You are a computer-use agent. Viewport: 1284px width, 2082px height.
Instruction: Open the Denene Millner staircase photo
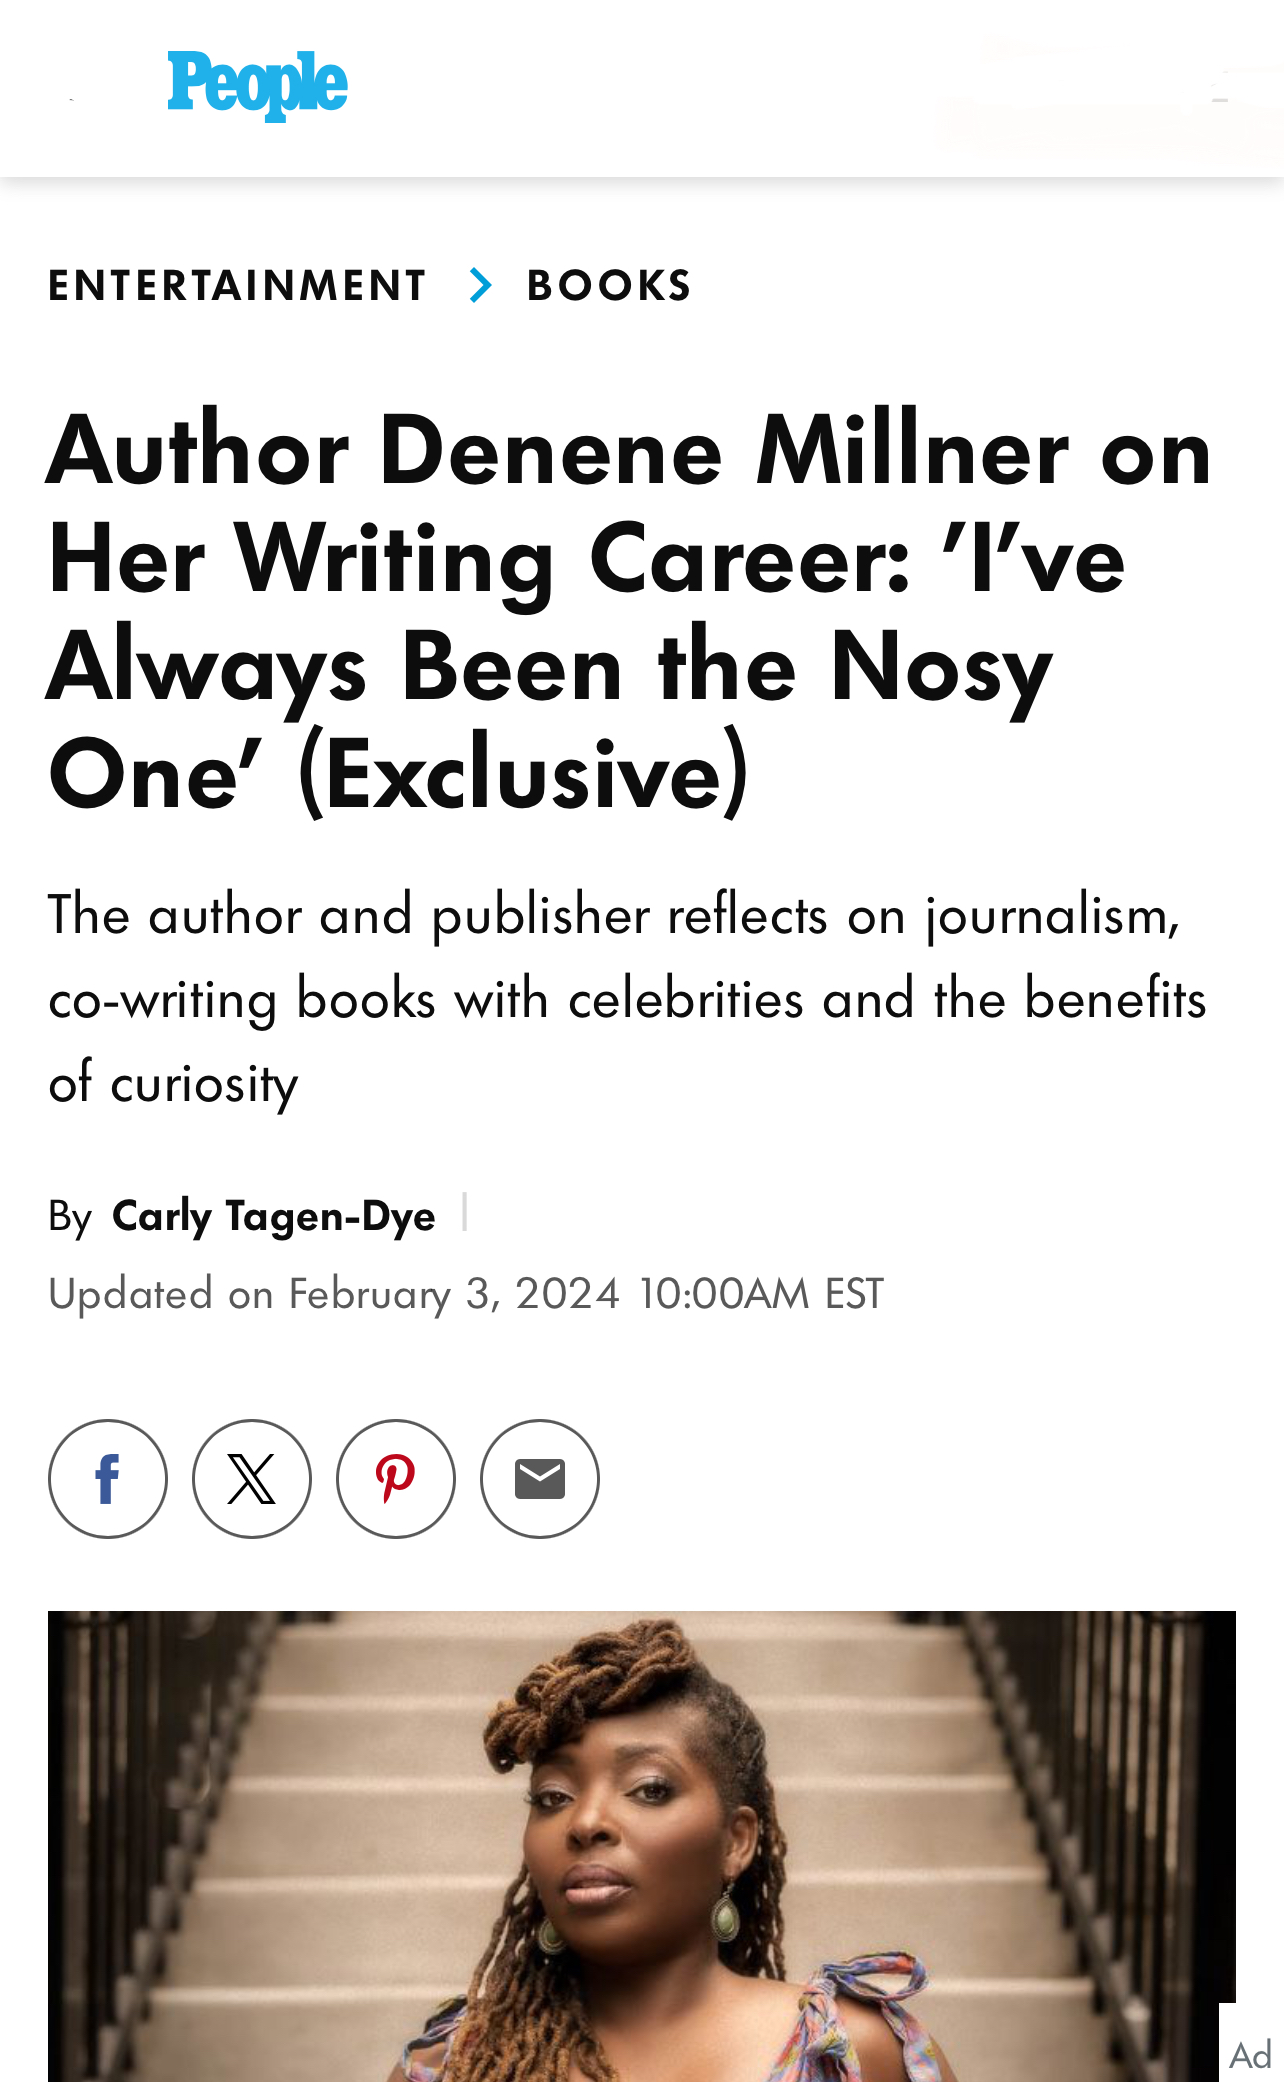642,1846
